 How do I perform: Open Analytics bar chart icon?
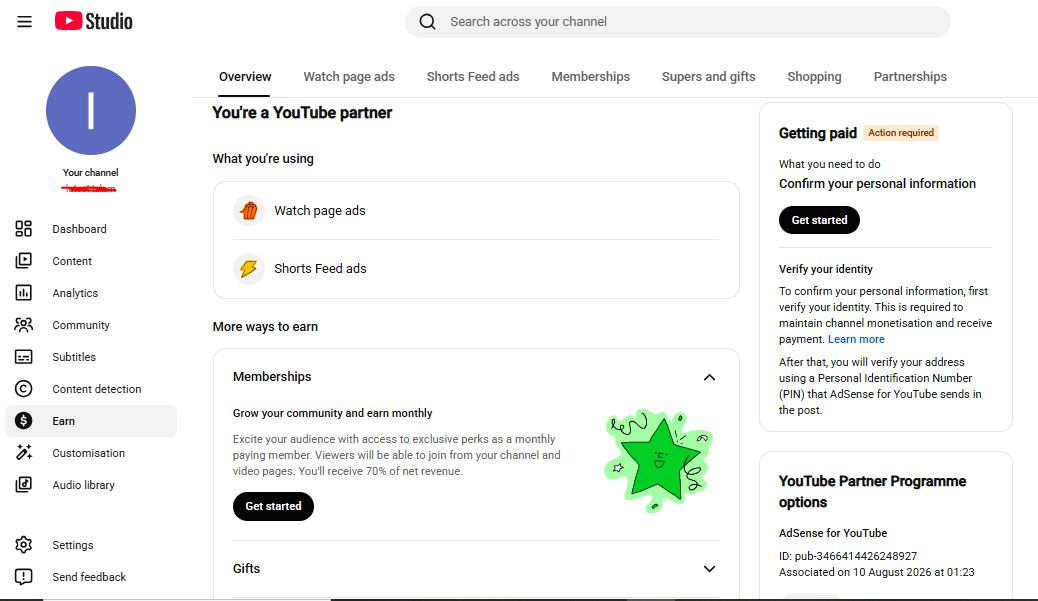23,293
